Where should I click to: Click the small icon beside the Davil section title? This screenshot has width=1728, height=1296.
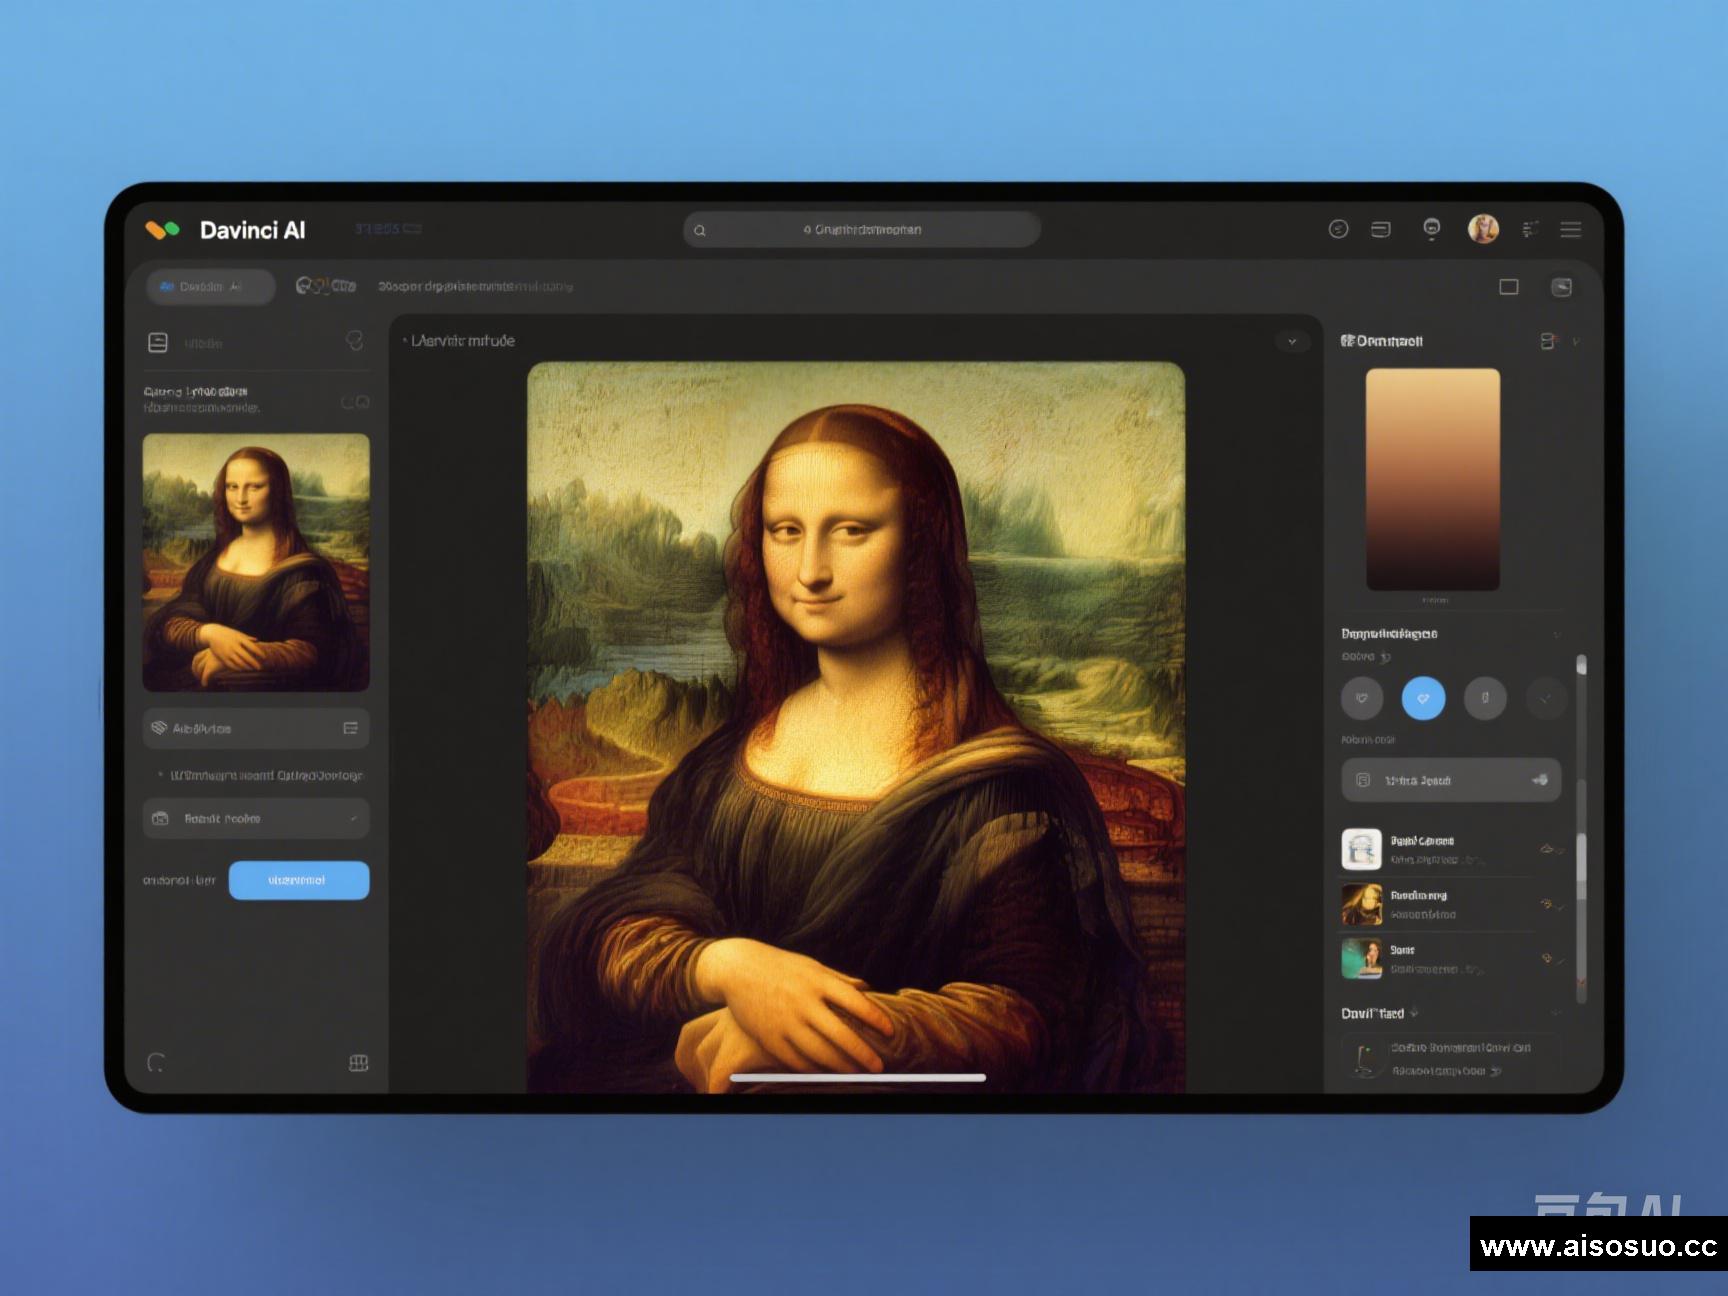1414,1013
